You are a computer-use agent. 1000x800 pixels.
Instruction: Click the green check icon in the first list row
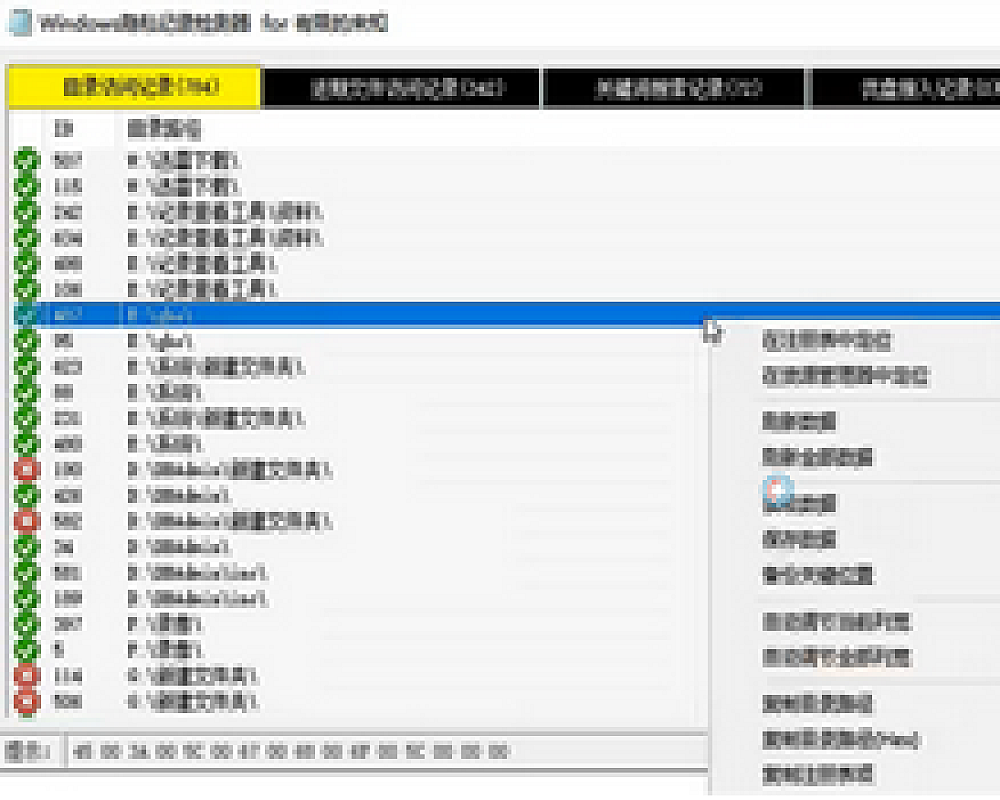coord(26,160)
